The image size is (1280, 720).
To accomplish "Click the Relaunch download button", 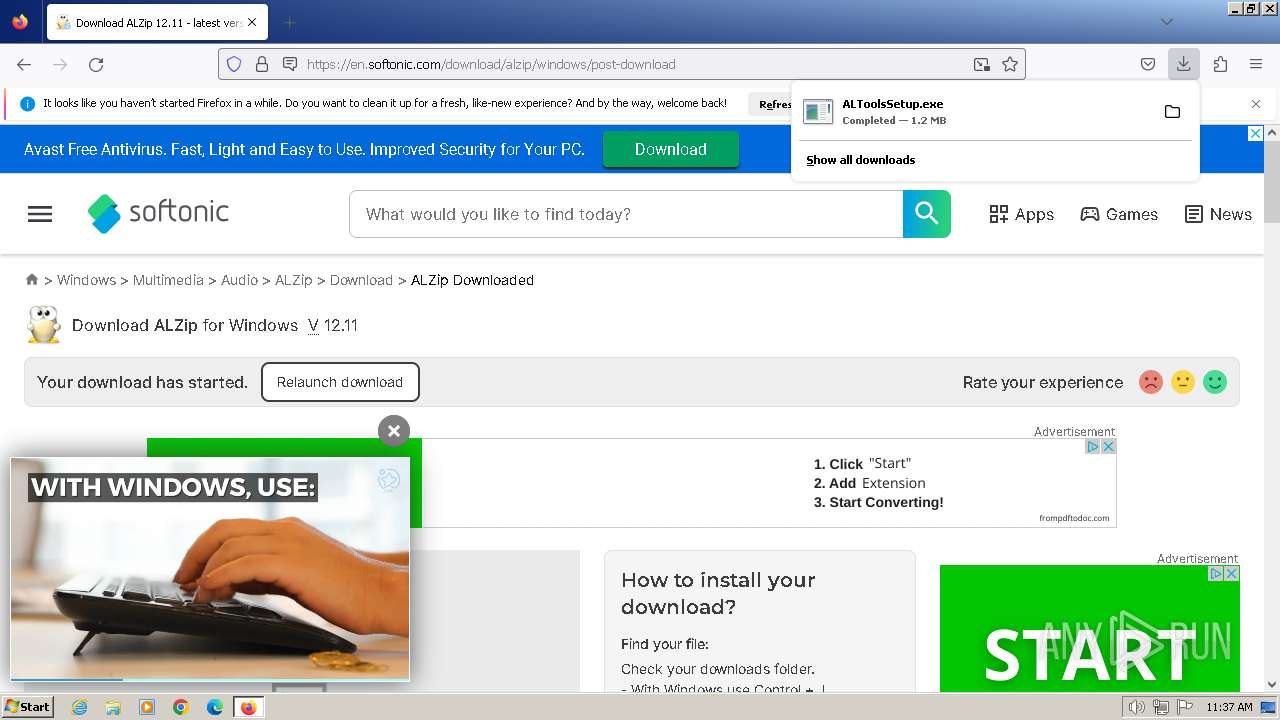I will pyautogui.click(x=340, y=382).
